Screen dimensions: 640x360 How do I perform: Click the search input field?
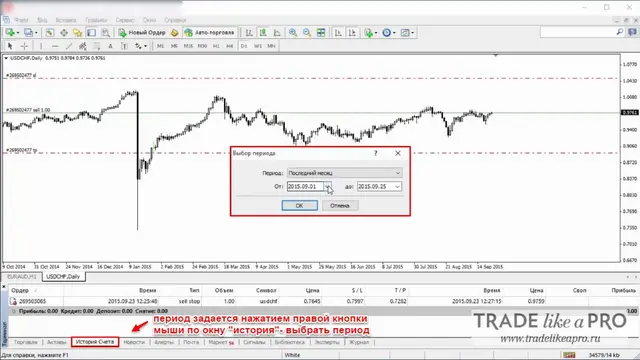click(579, 32)
